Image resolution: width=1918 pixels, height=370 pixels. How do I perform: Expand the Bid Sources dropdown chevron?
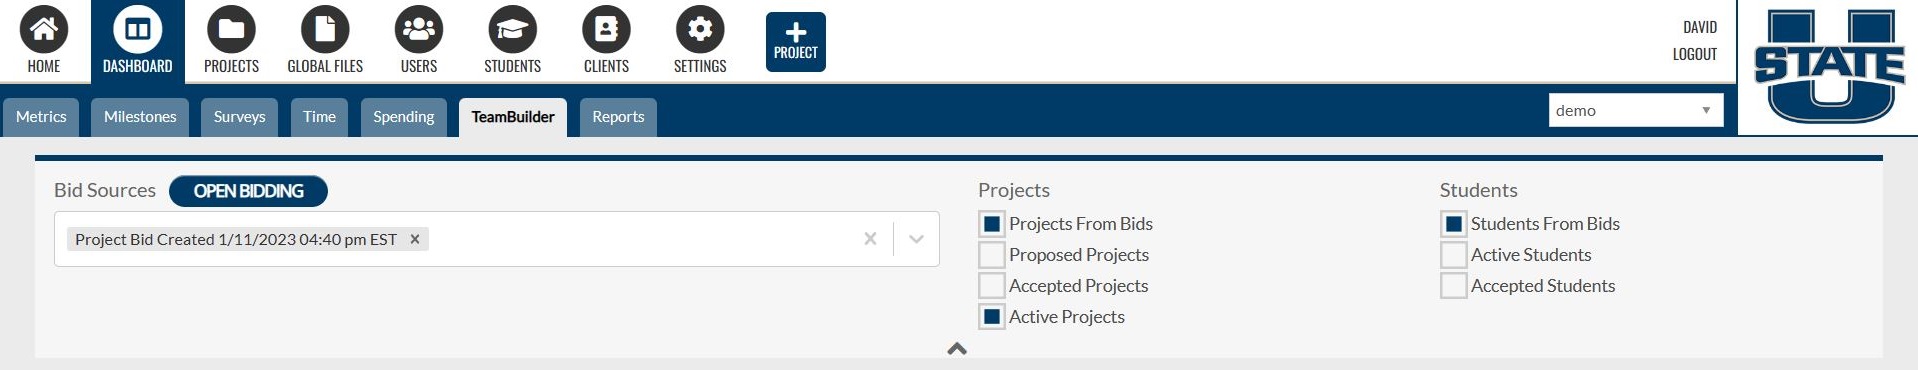(x=916, y=239)
